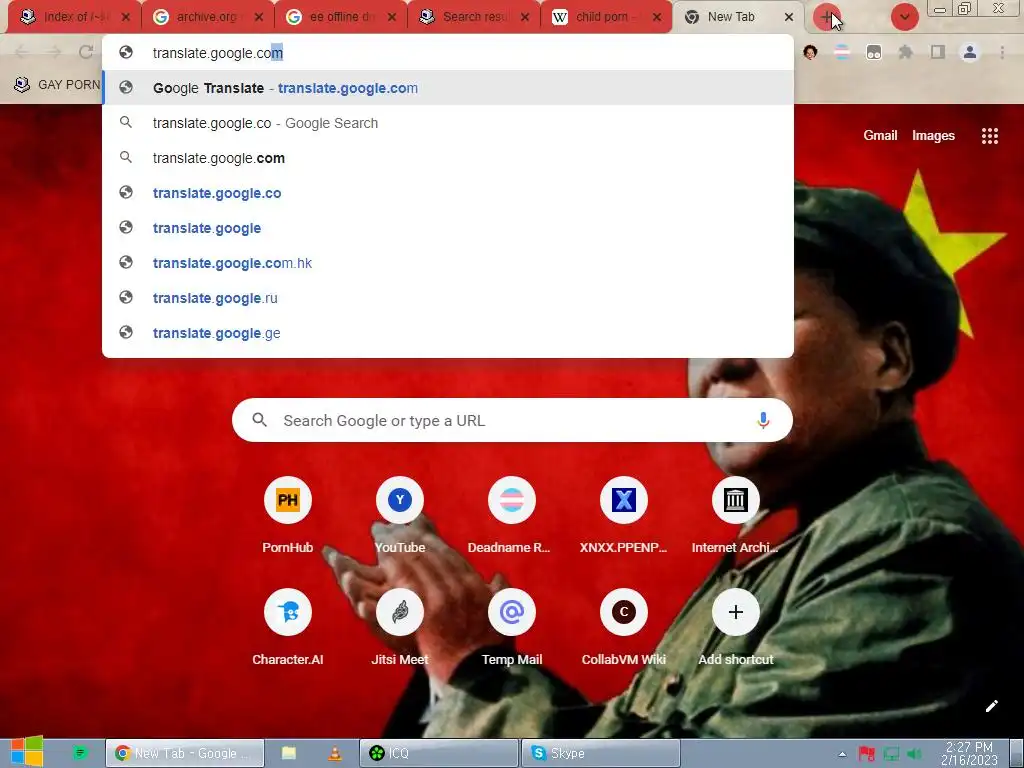Viewport: 1024px width, 768px height.
Task: Start voice search with the microphone
Action: click(763, 420)
